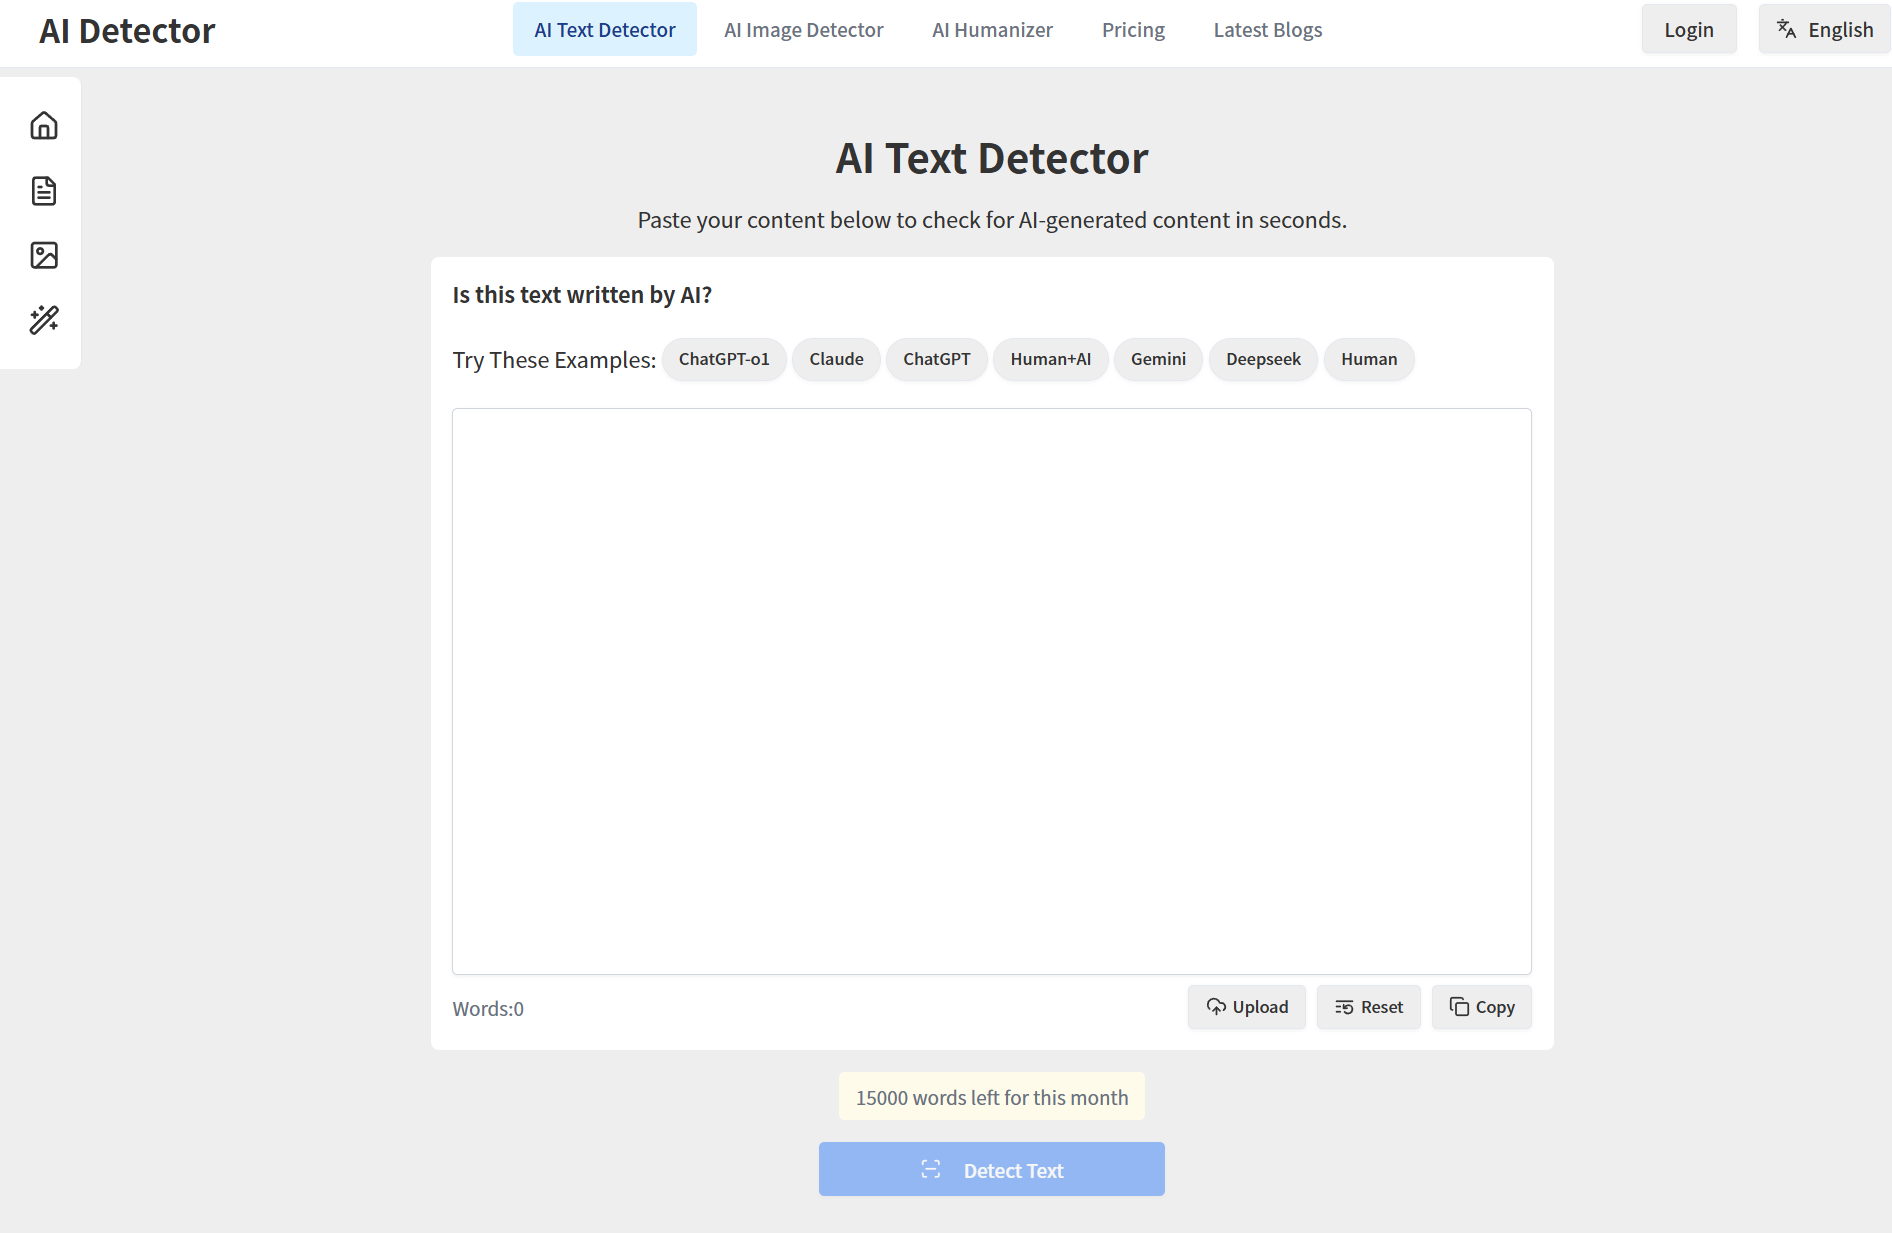Image resolution: width=1892 pixels, height=1233 pixels.
Task: Click the AI Detector logo
Action: pos(127,31)
